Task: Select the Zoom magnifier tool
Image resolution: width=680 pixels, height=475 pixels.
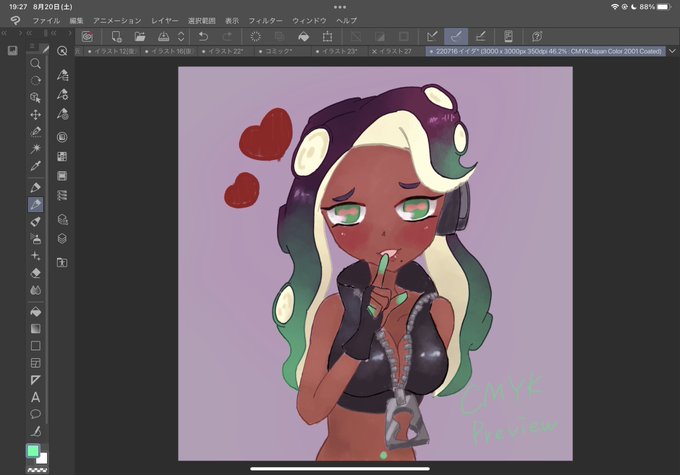Action: point(36,64)
